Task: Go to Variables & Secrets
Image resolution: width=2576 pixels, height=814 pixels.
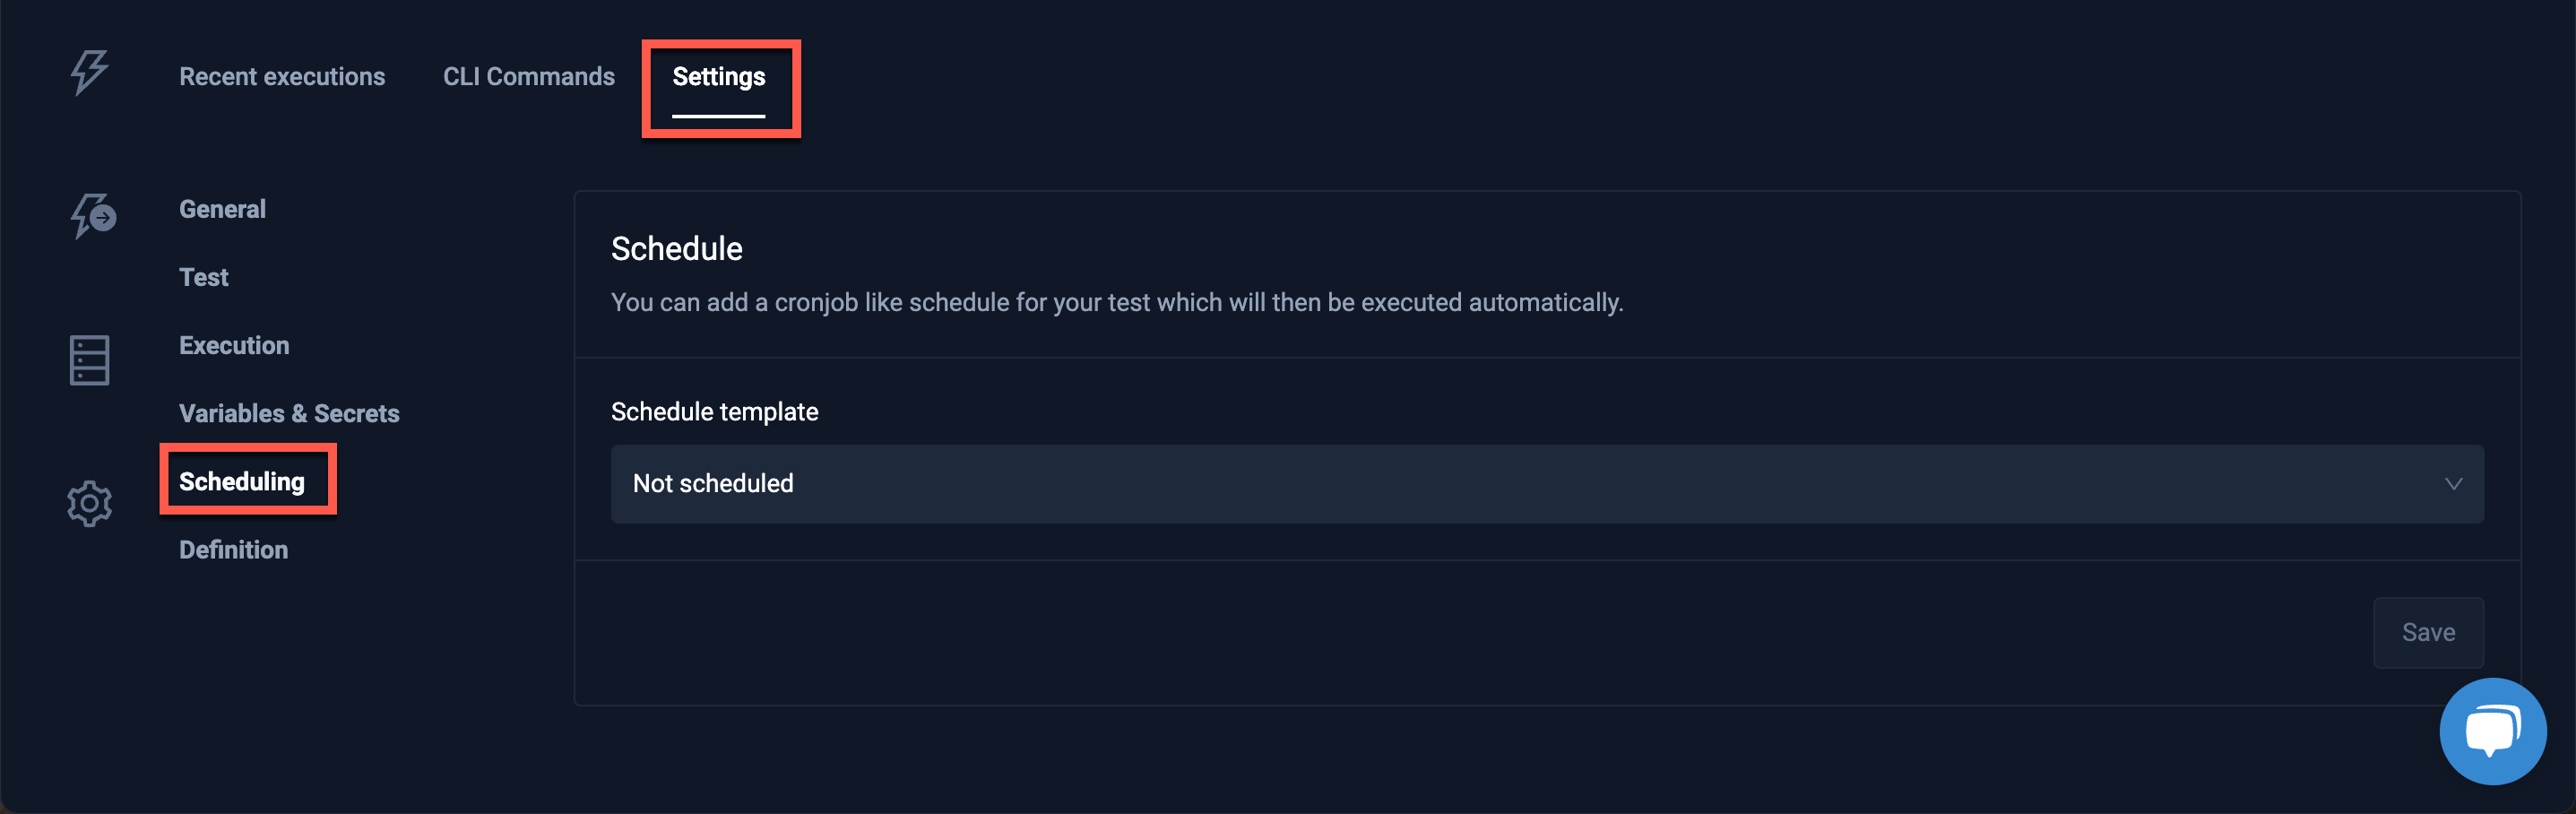Action: click(289, 413)
